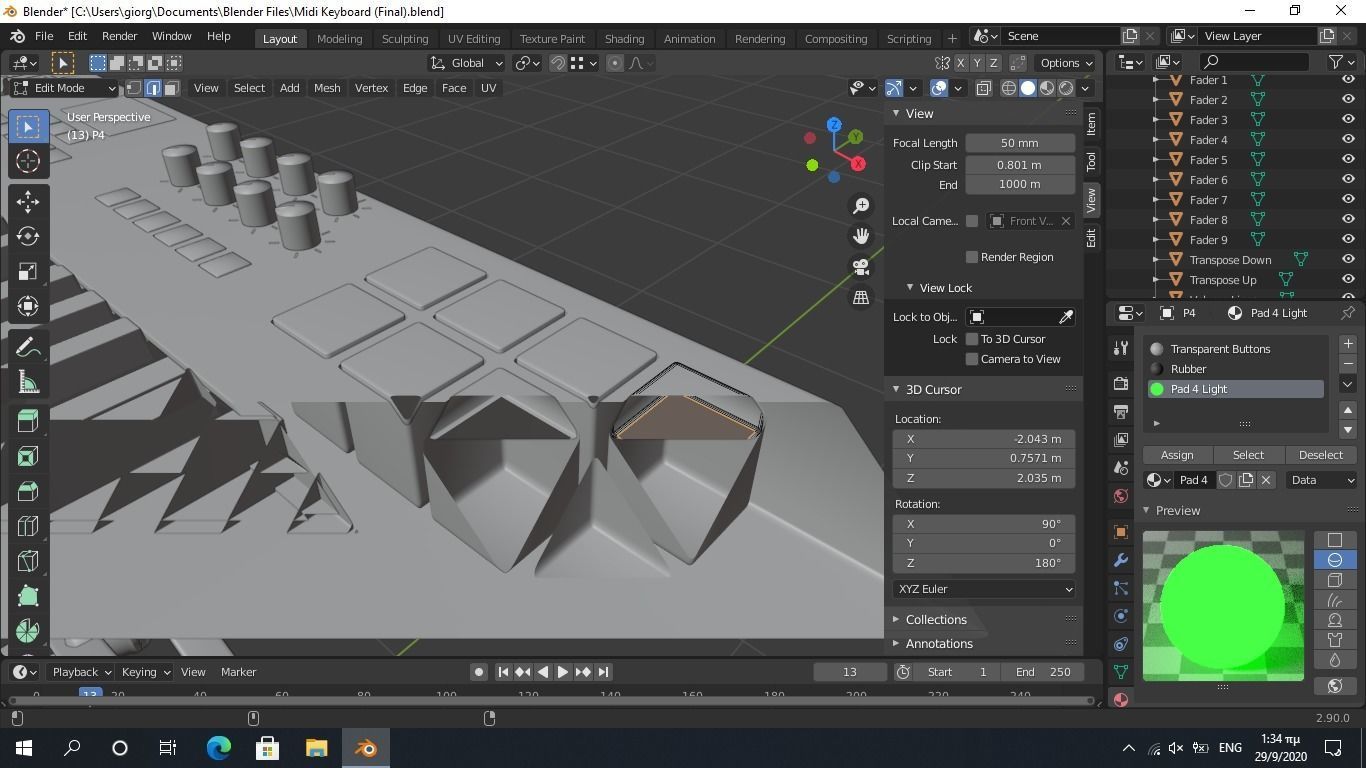Open the Options dropdown in viewport header

pyautogui.click(x=1065, y=63)
